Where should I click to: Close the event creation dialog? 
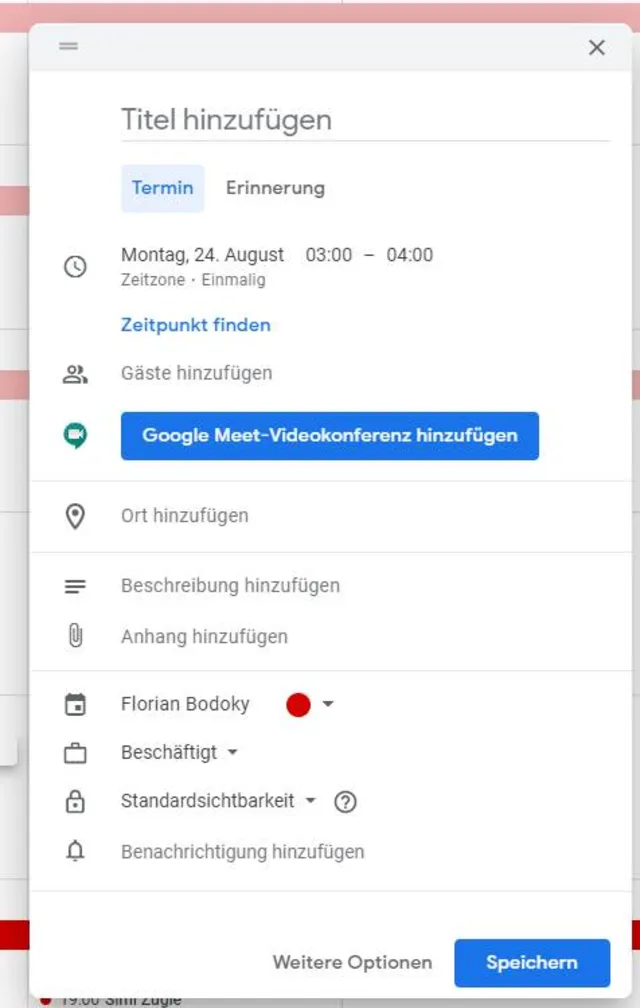pos(597,47)
